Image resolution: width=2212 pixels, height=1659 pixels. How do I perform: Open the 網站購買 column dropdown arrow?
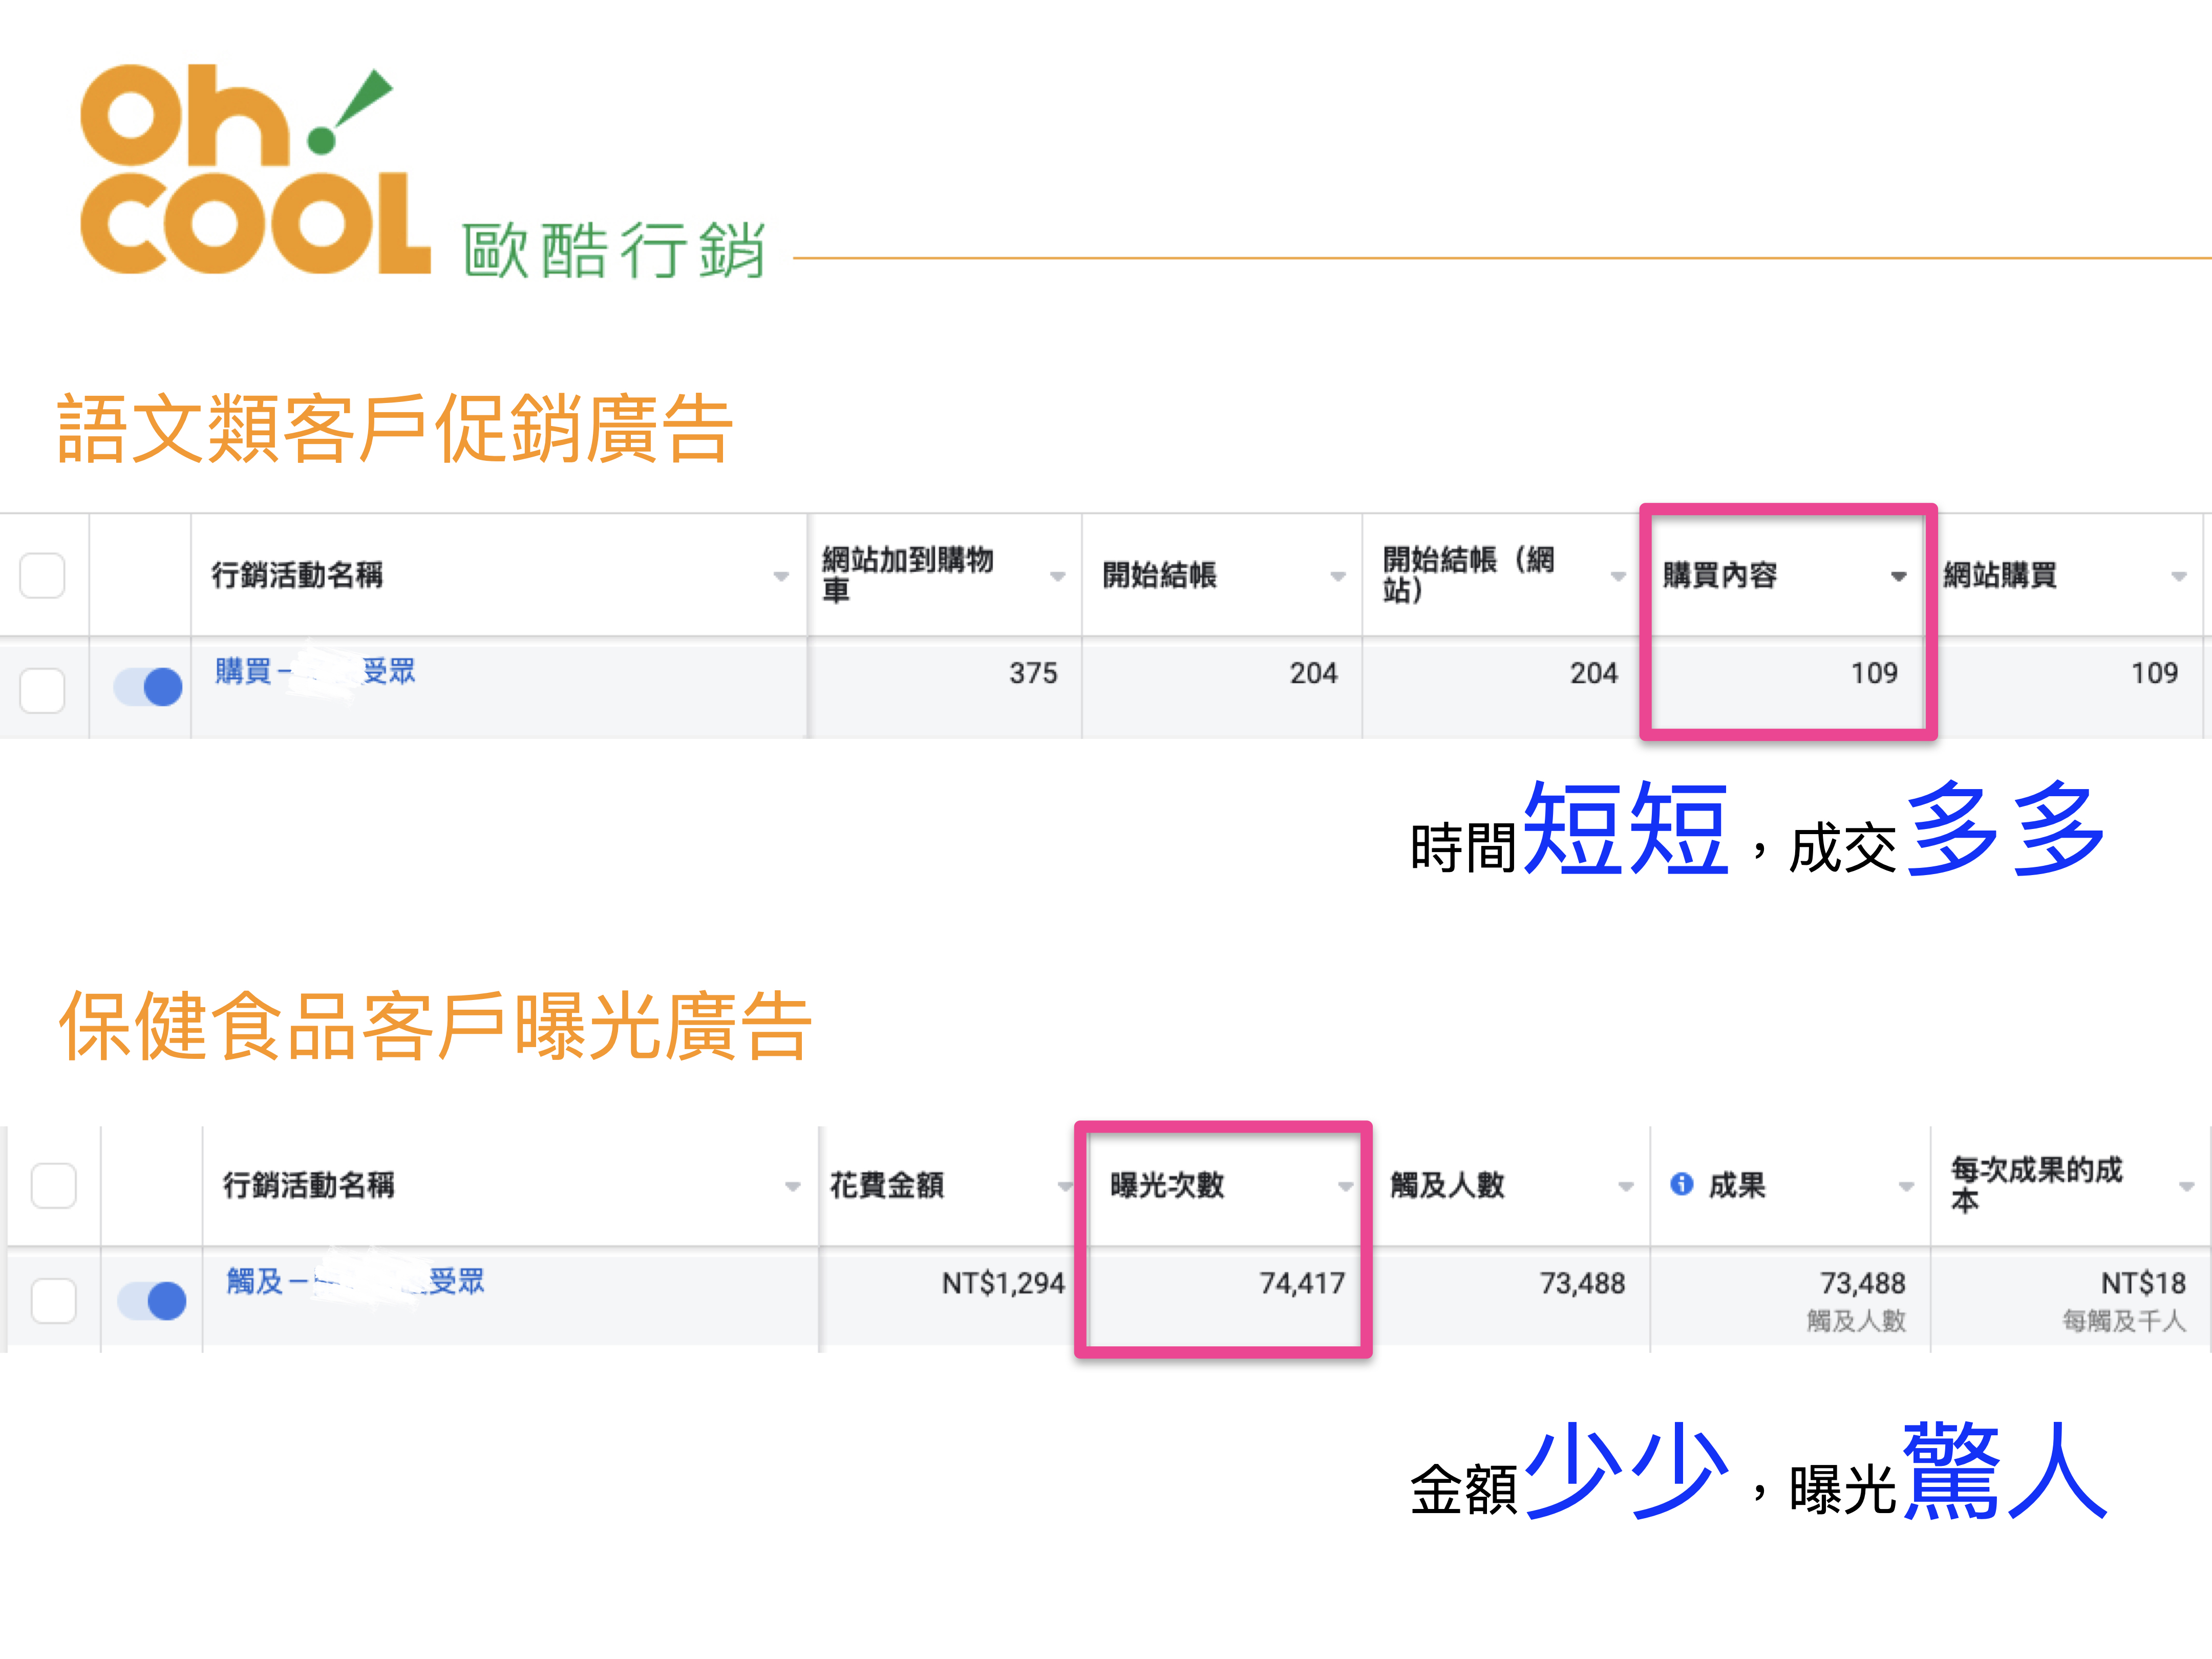point(2178,576)
